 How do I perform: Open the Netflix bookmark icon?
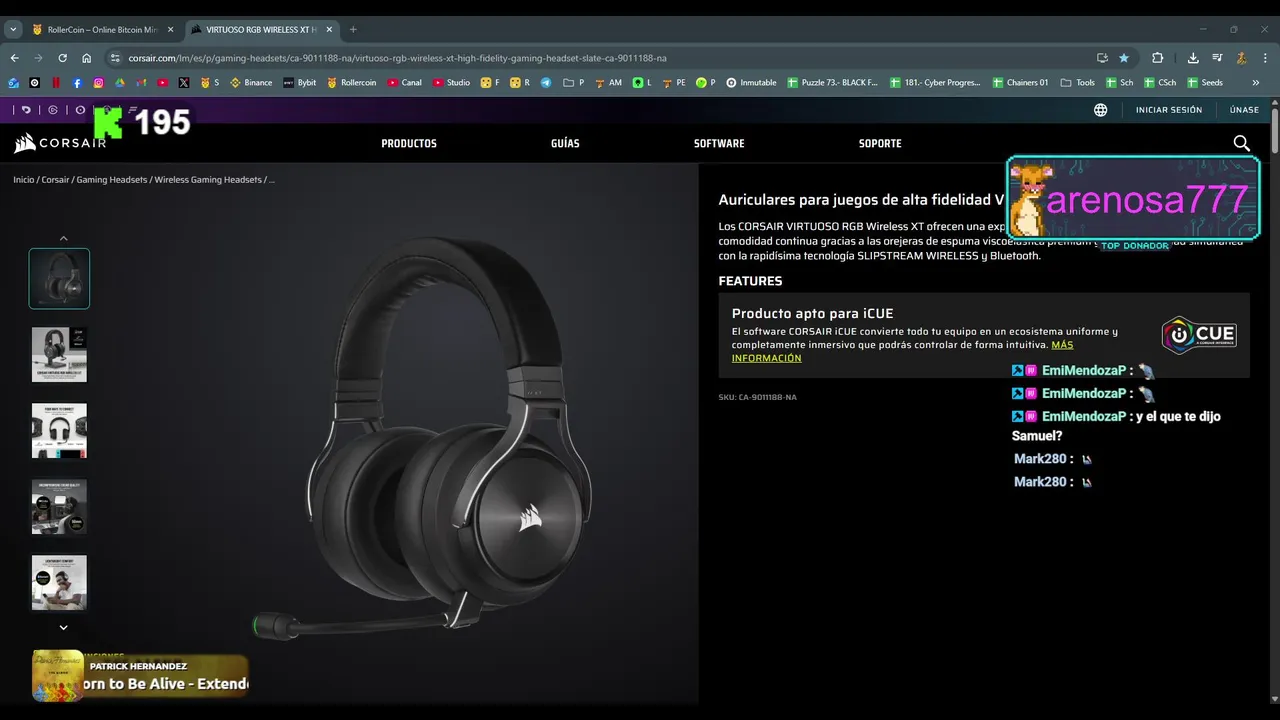(x=56, y=83)
